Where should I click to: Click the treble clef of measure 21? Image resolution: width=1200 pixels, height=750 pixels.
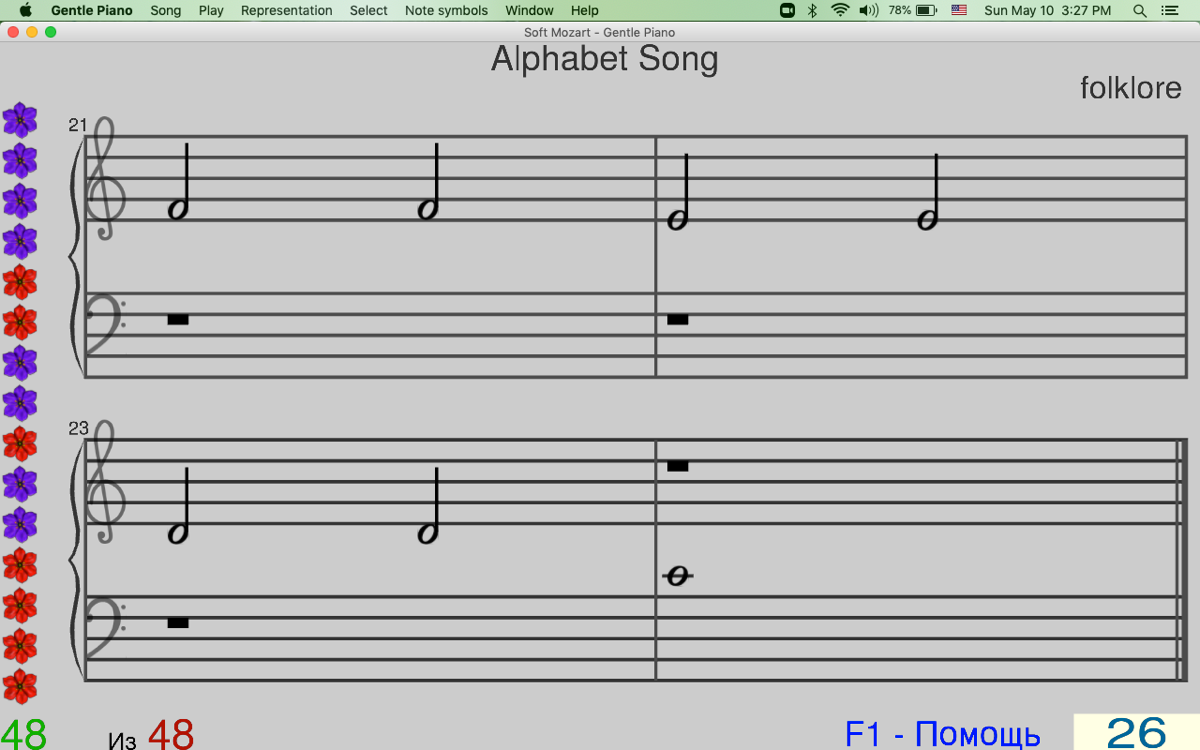coord(104,180)
